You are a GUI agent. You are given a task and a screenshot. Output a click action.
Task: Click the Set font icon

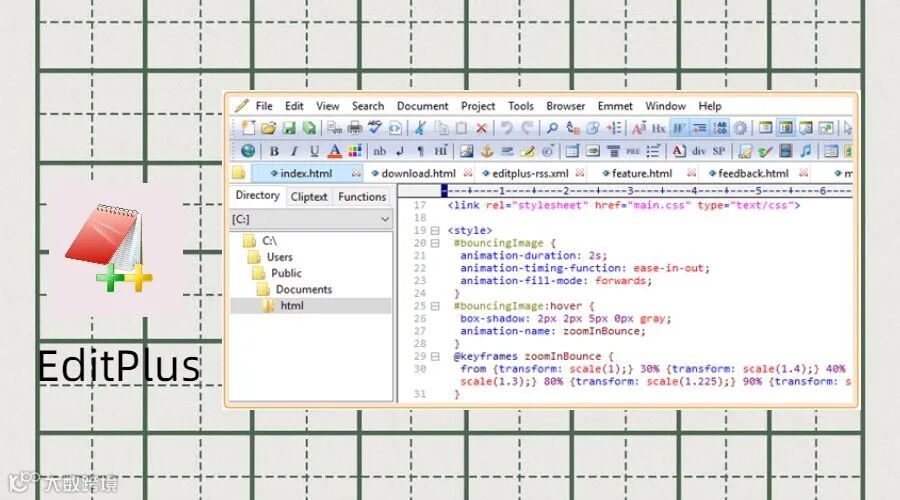639,127
